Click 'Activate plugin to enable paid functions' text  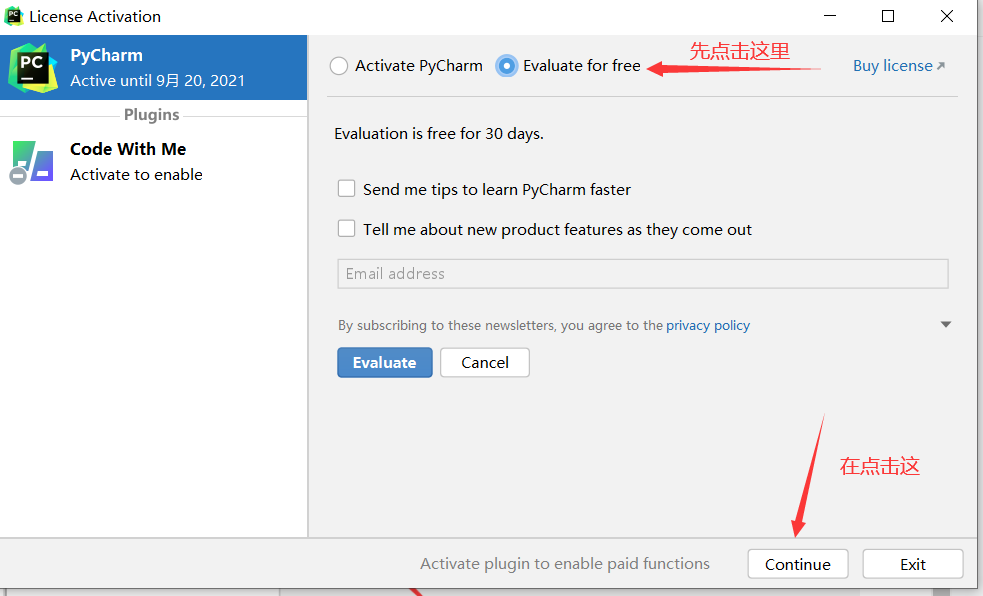tap(565, 563)
